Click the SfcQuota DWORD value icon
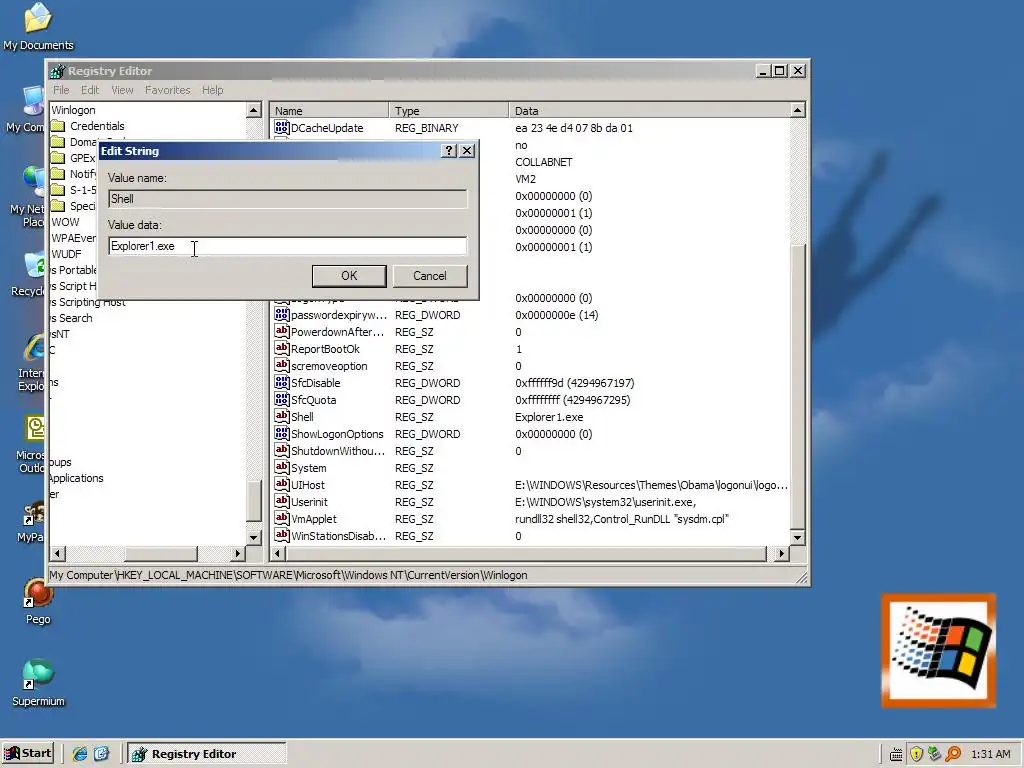The height and width of the screenshot is (768, 1024). pyautogui.click(x=281, y=399)
